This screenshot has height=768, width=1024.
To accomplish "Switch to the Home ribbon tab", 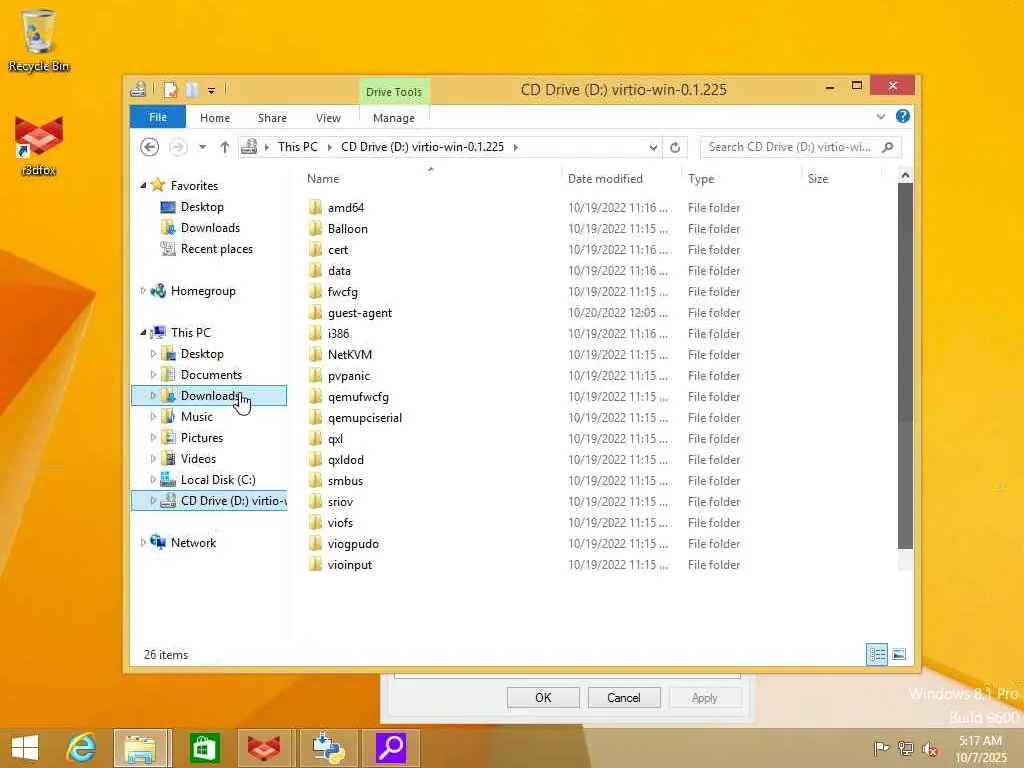I will point(215,118).
